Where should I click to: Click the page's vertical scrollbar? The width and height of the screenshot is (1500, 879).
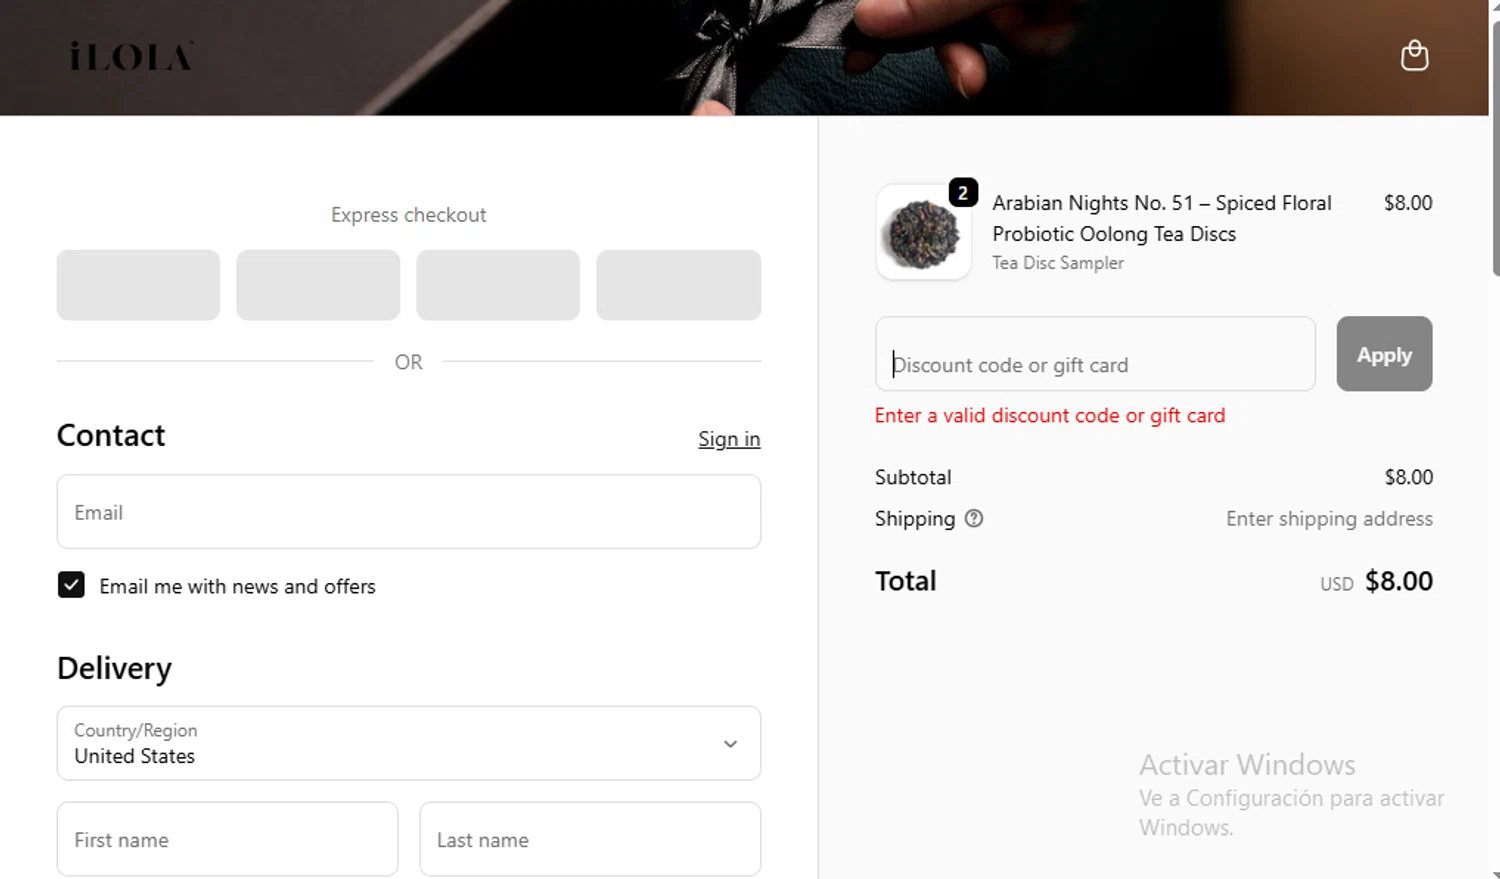(x=1494, y=150)
